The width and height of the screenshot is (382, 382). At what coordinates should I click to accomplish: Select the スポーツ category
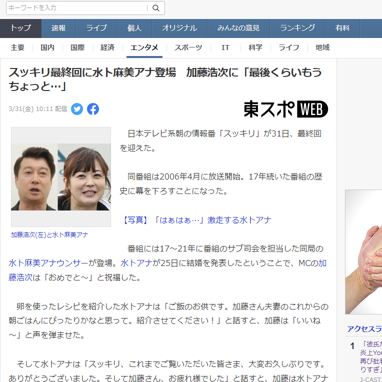tap(188, 48)
